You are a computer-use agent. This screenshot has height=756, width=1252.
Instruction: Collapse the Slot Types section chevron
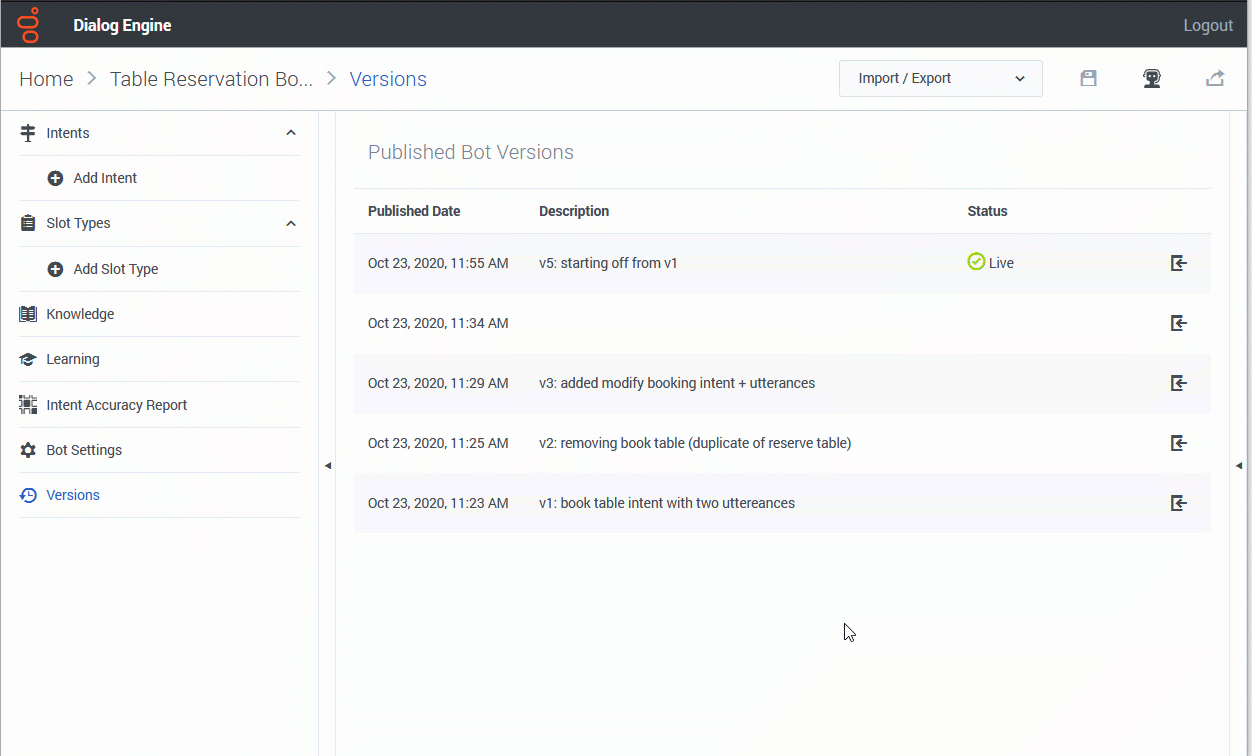[291, 223]
